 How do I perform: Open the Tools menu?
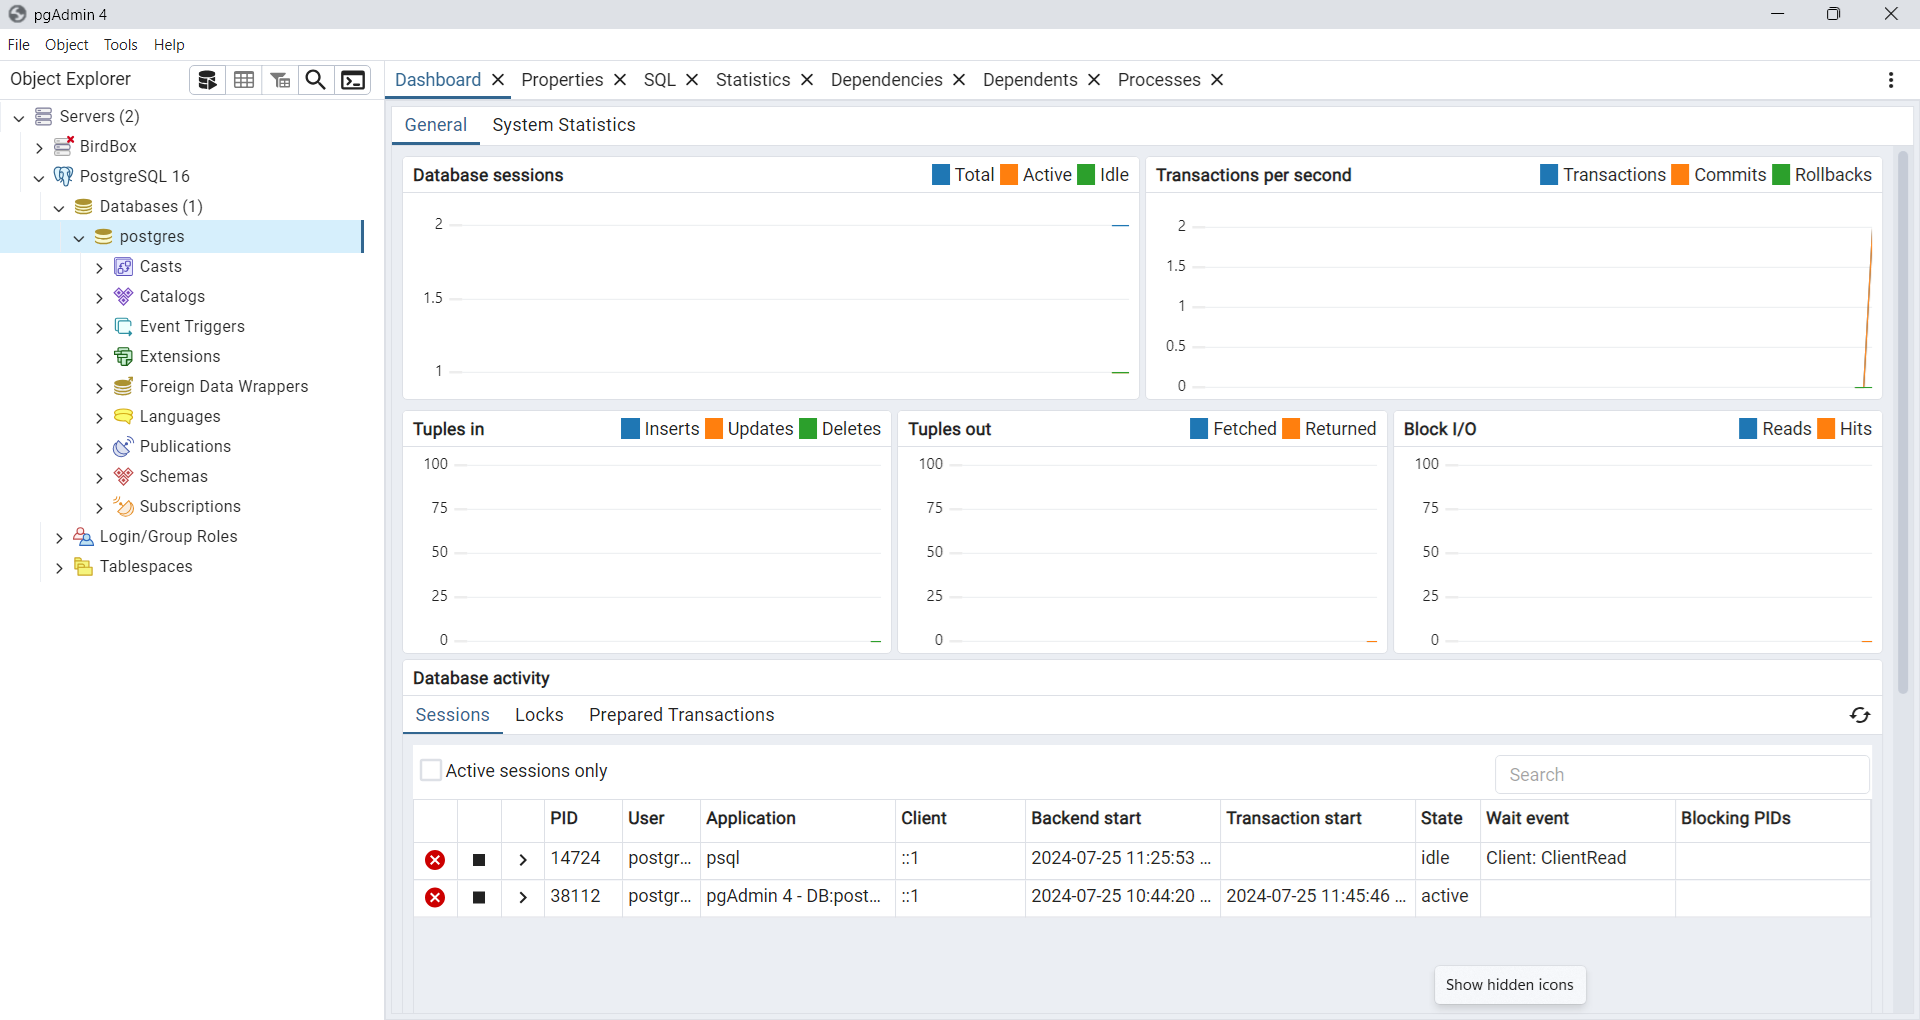point(121,45)
